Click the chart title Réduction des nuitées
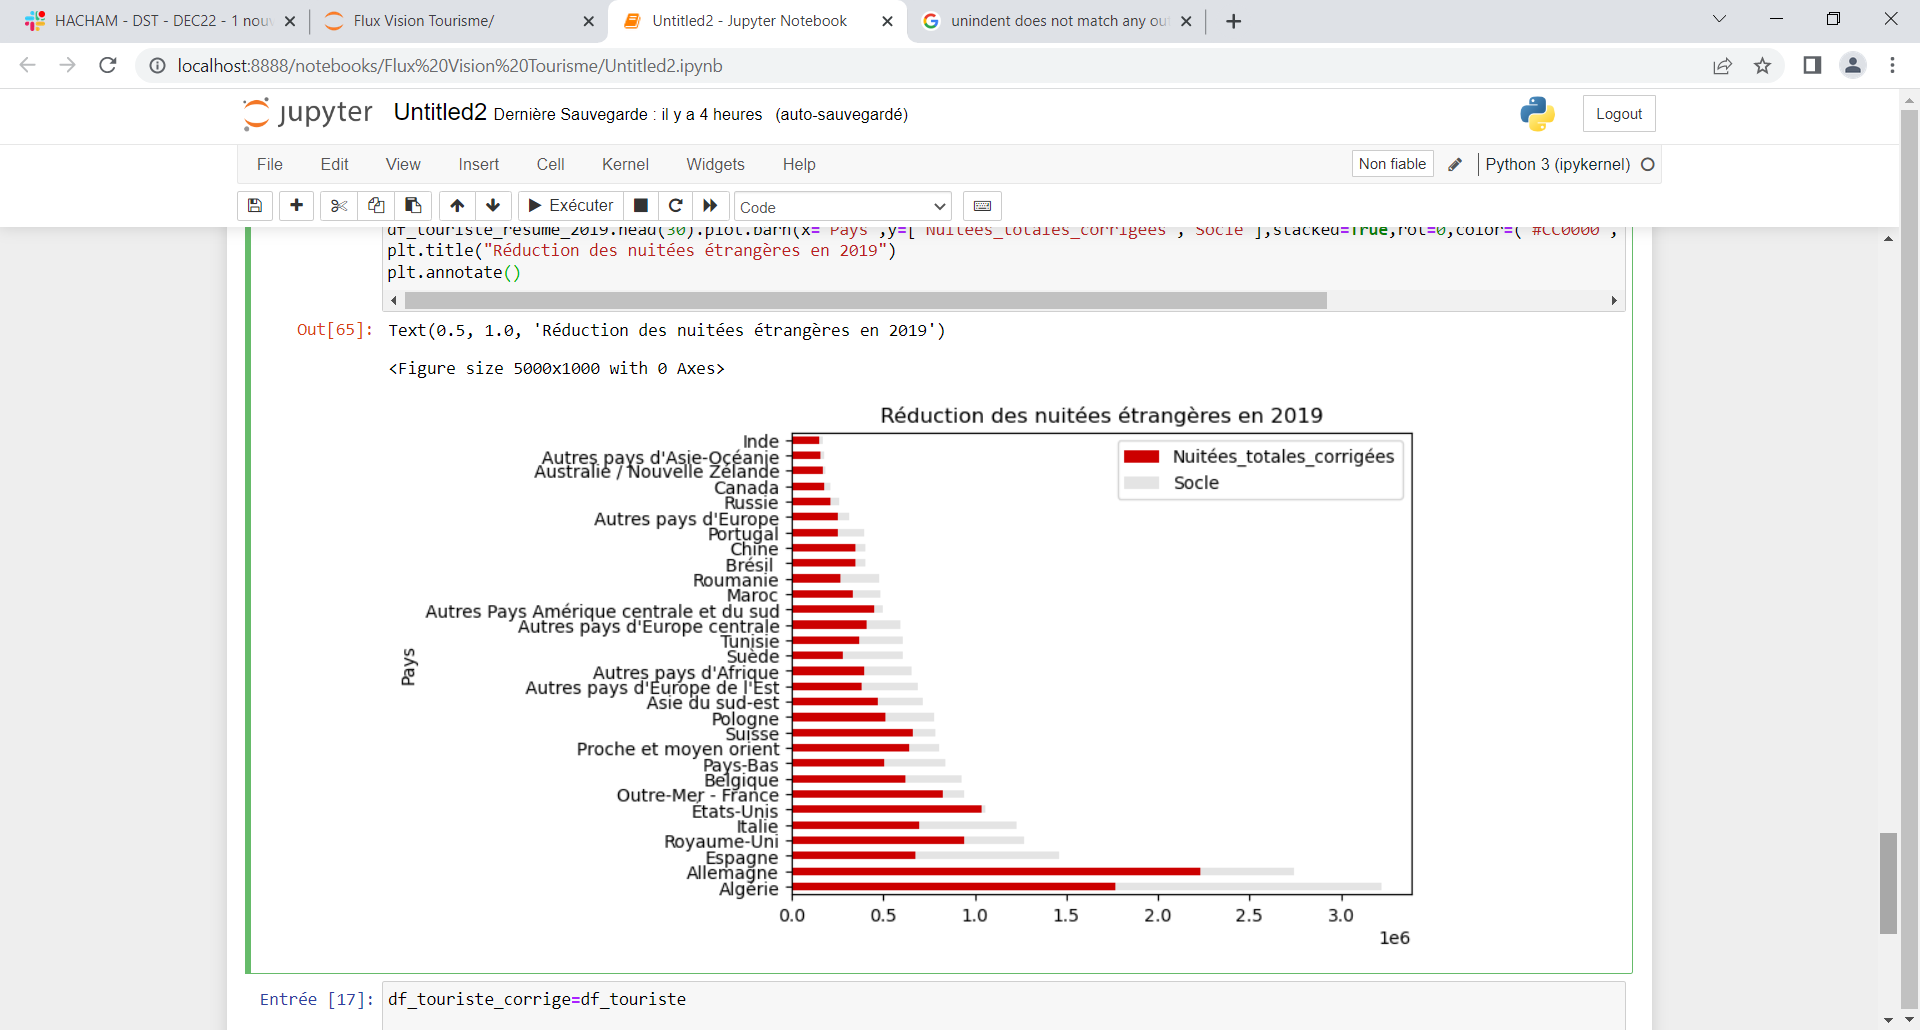Image resolution: width=1920 pixels, height=1030 pixels. pyautogui.click(x=1101, y=415)
